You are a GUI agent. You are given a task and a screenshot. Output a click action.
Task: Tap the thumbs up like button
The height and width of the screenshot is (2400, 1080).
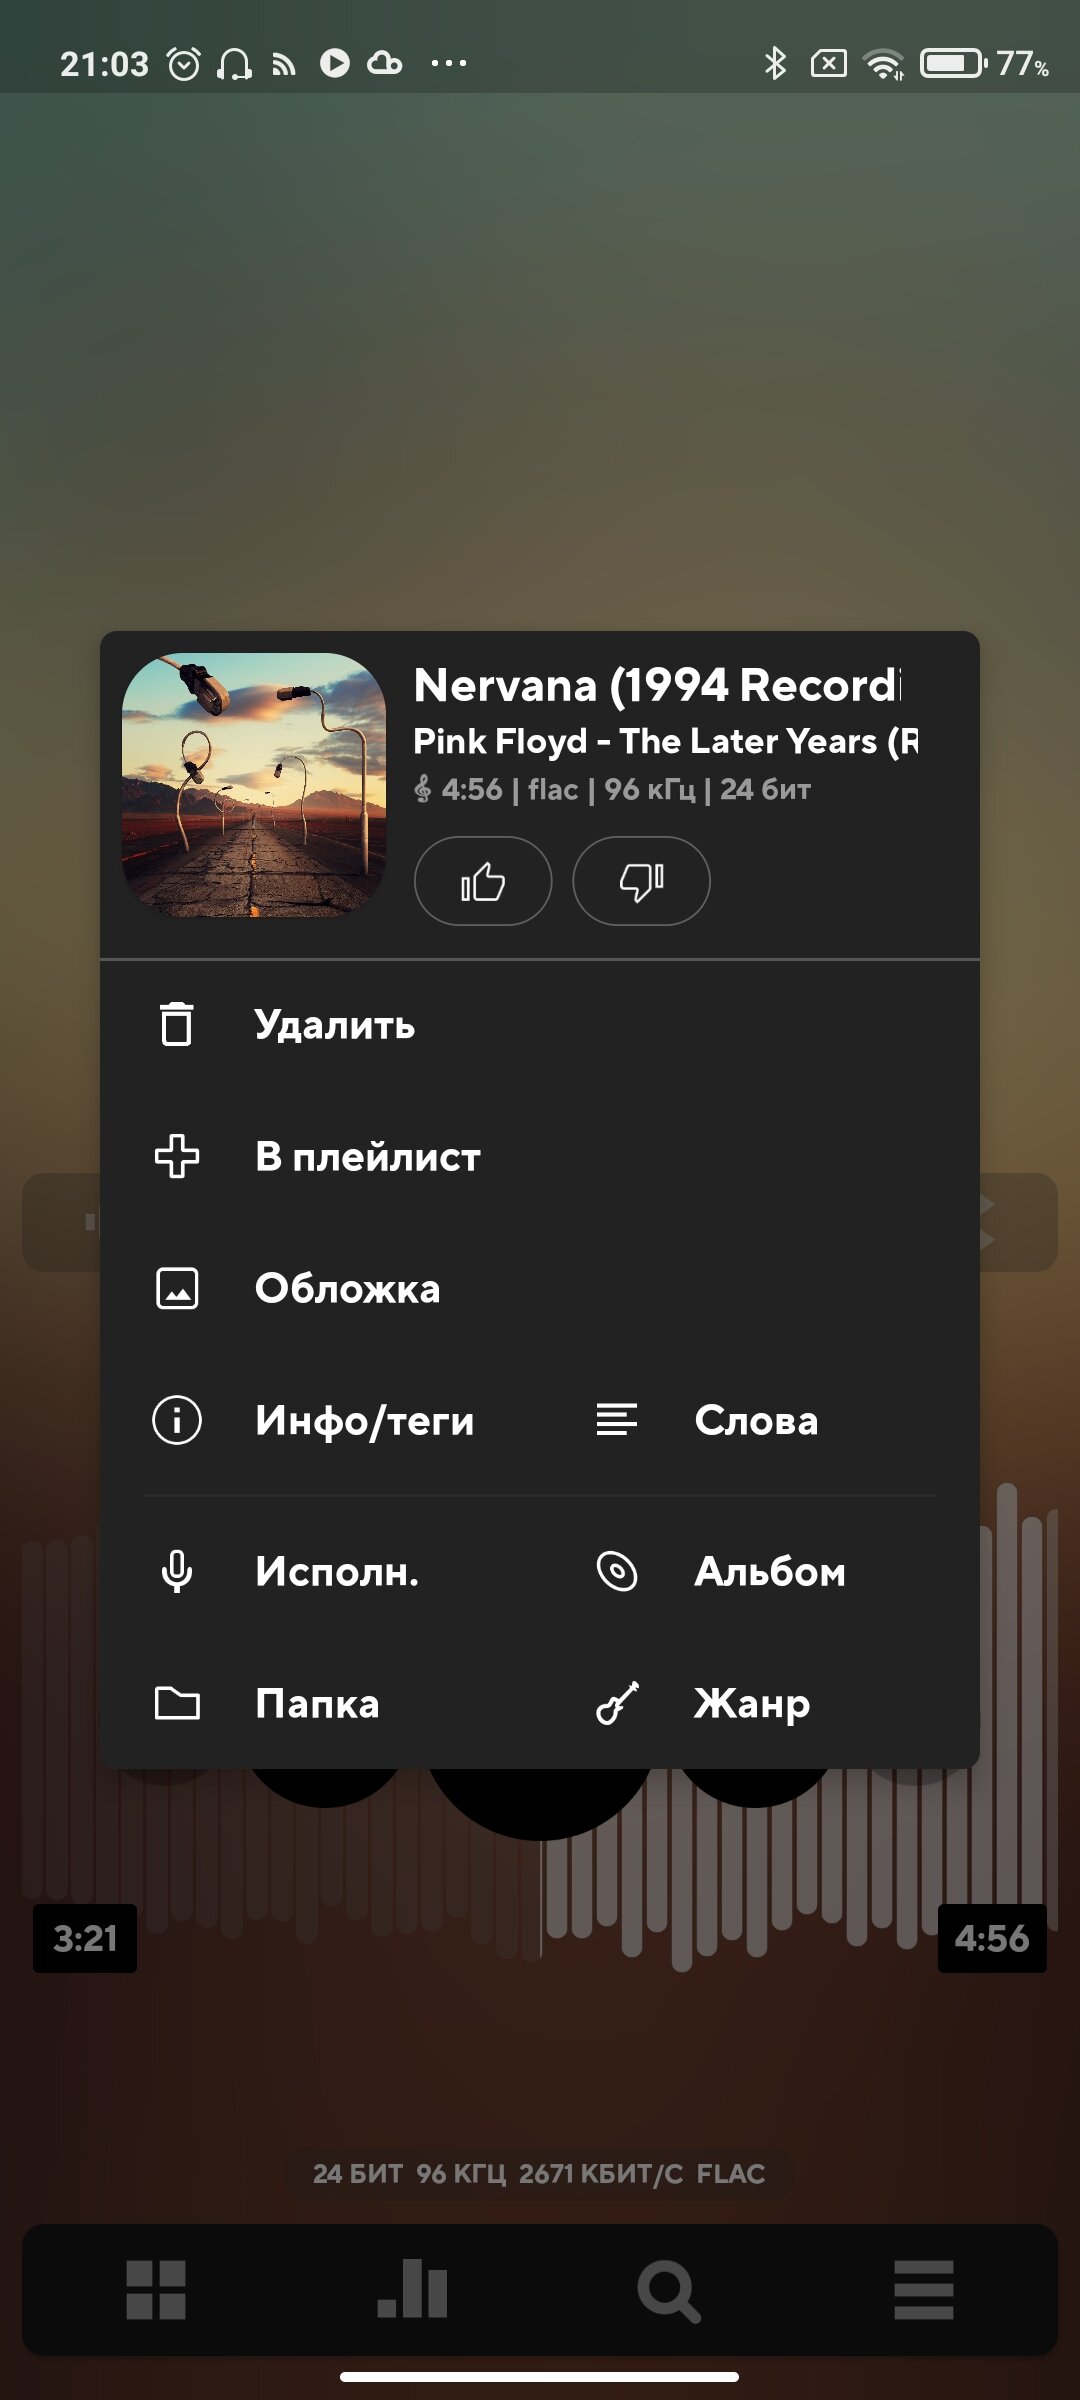[x=483, y=881]
